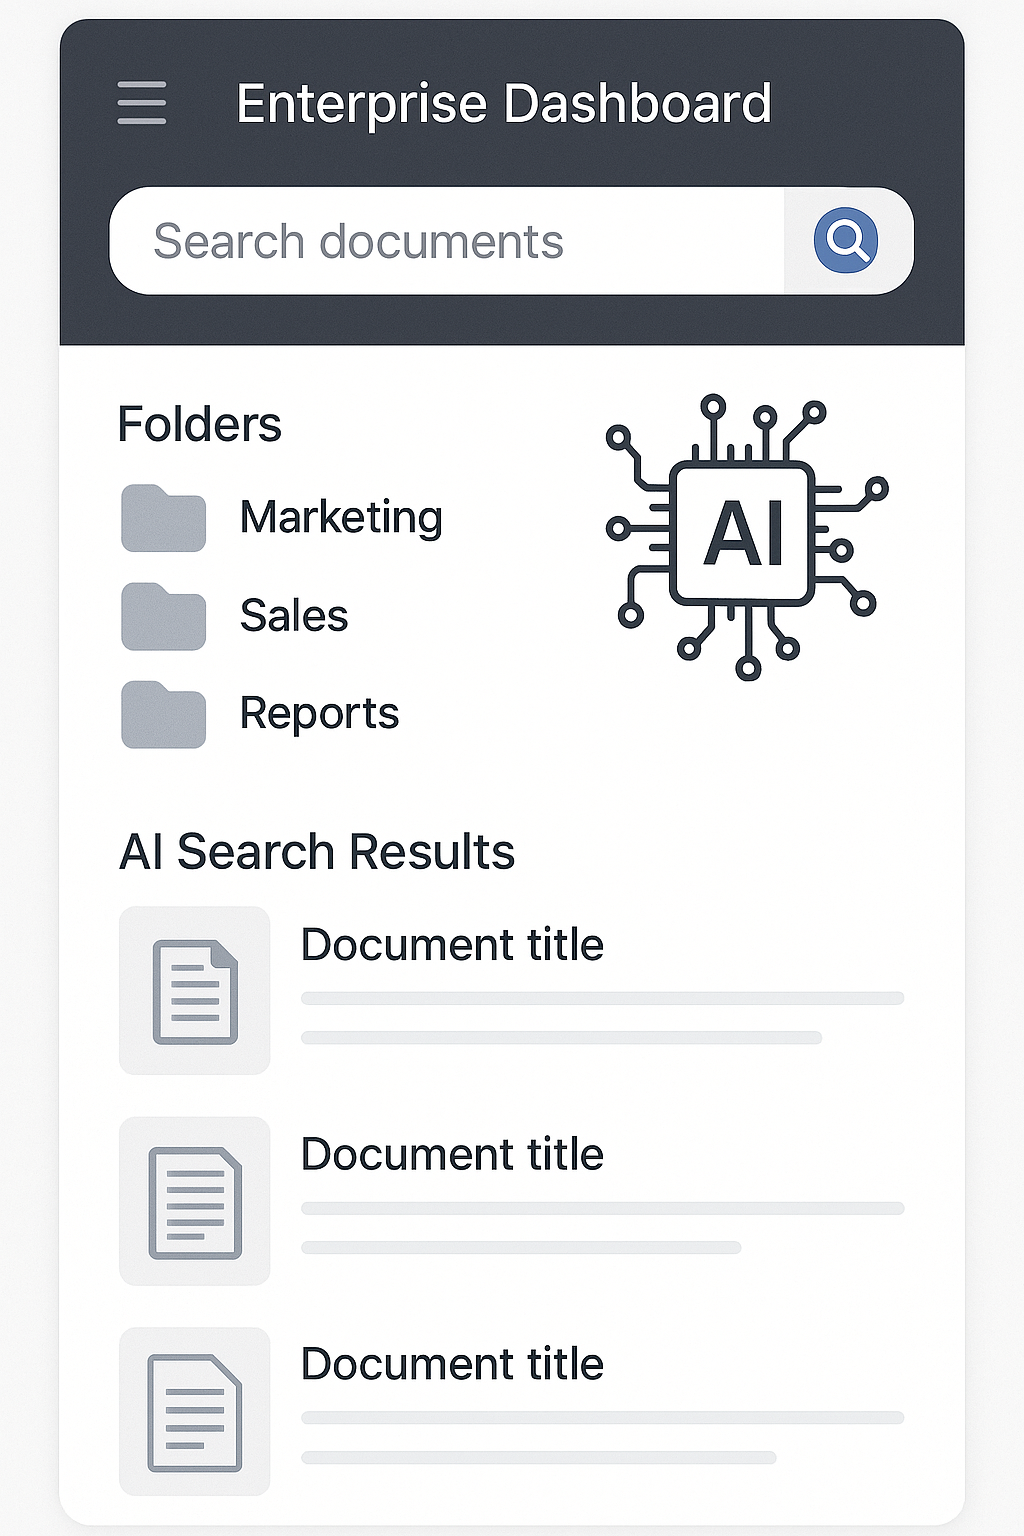This screenshot has width=1024, height=1536.
Task: Click the first document's preview snippet line
Action: coord(600,996)
